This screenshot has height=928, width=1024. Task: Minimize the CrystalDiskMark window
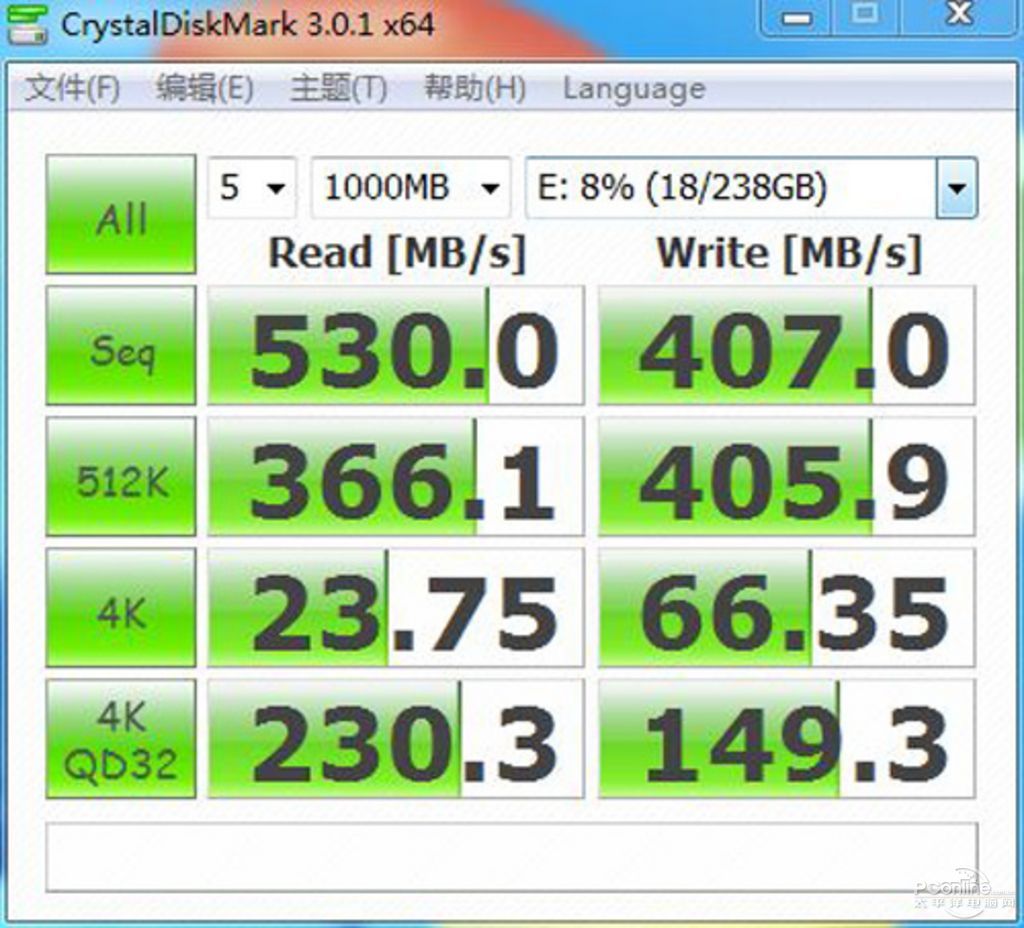796,17
